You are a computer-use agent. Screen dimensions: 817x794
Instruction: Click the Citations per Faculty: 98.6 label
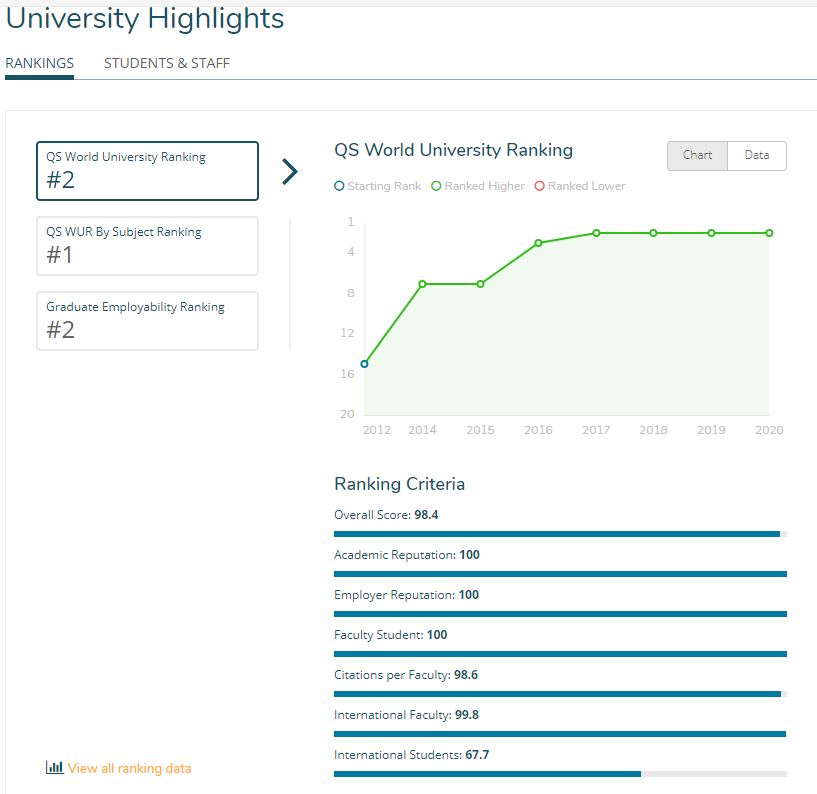click(405, 675)
